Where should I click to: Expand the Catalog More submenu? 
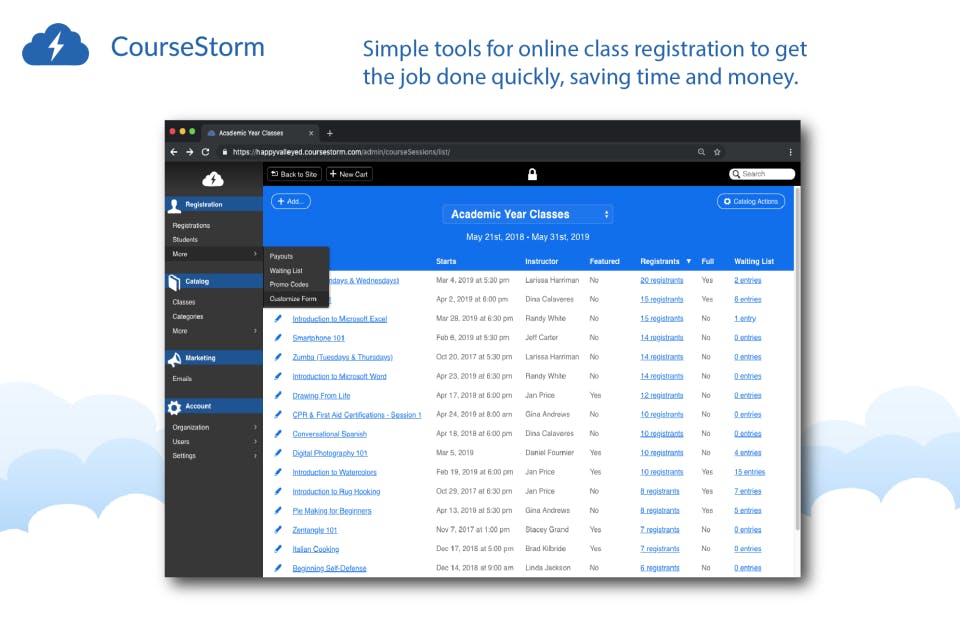click(214, 331)
